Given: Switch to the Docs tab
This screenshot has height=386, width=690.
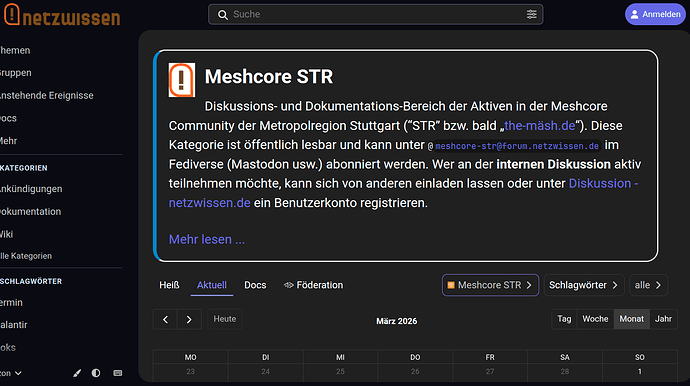Looking at the screenshot, I should tap(255, 285).
